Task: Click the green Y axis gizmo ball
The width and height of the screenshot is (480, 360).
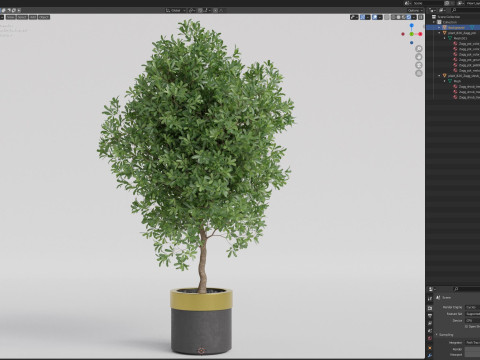Action: click(x=412, y=34)
